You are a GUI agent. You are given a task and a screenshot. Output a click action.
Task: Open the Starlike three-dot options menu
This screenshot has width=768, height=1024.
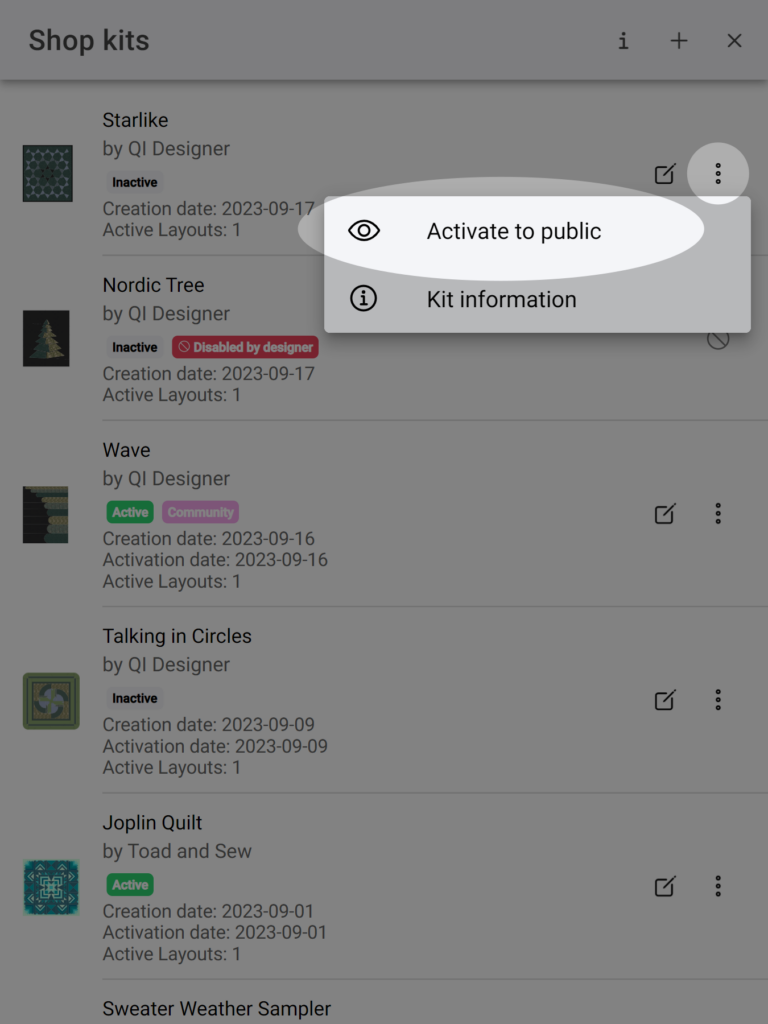point(718,174)
